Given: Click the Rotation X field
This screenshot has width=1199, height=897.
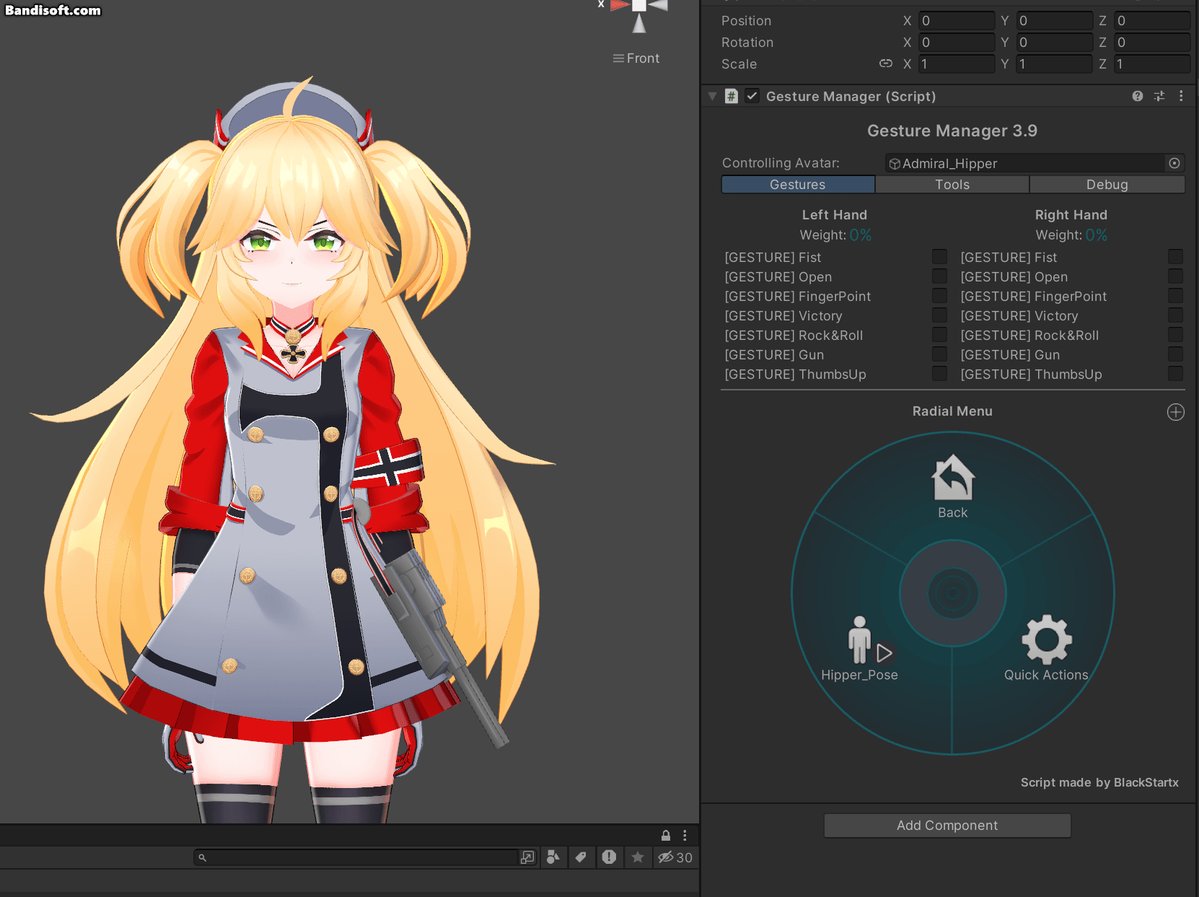Looking at the screenshot, I should 956,42.
